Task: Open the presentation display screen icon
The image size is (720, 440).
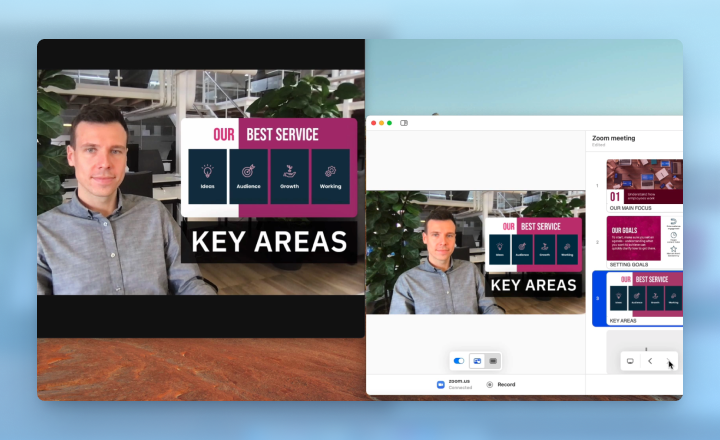Action: (x=630, y=361)
